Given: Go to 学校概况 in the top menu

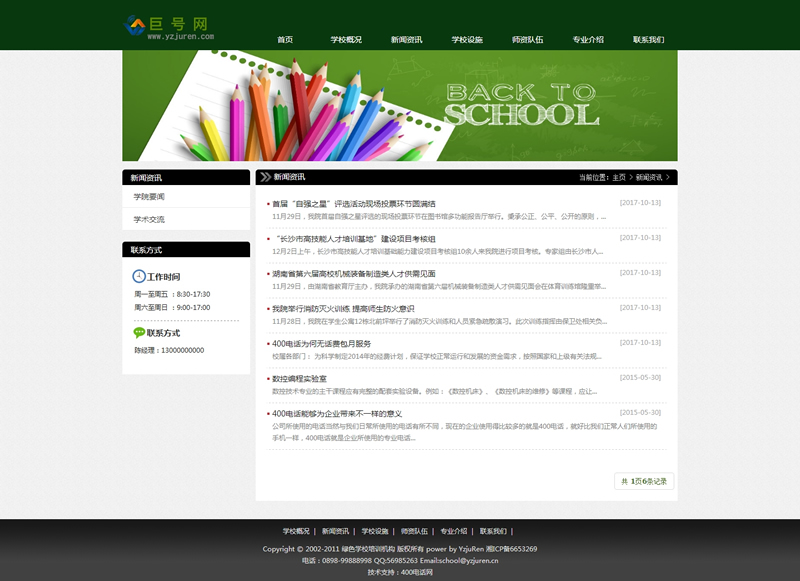Looking at the screenshot, I should tap(346, 40).
